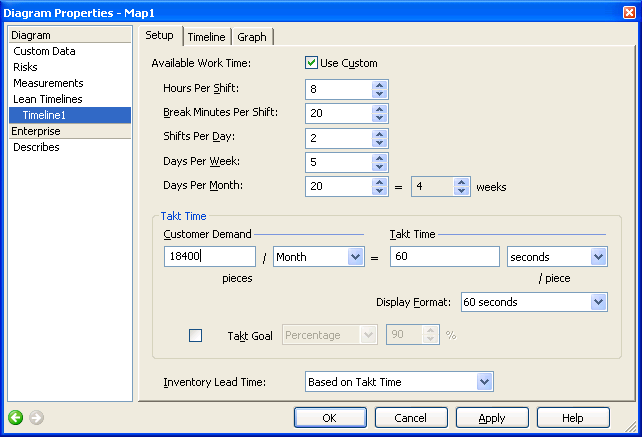Open Inventory Lead Time dropdown
This screenshot has height=437, width=642.
tap(484, 381)
